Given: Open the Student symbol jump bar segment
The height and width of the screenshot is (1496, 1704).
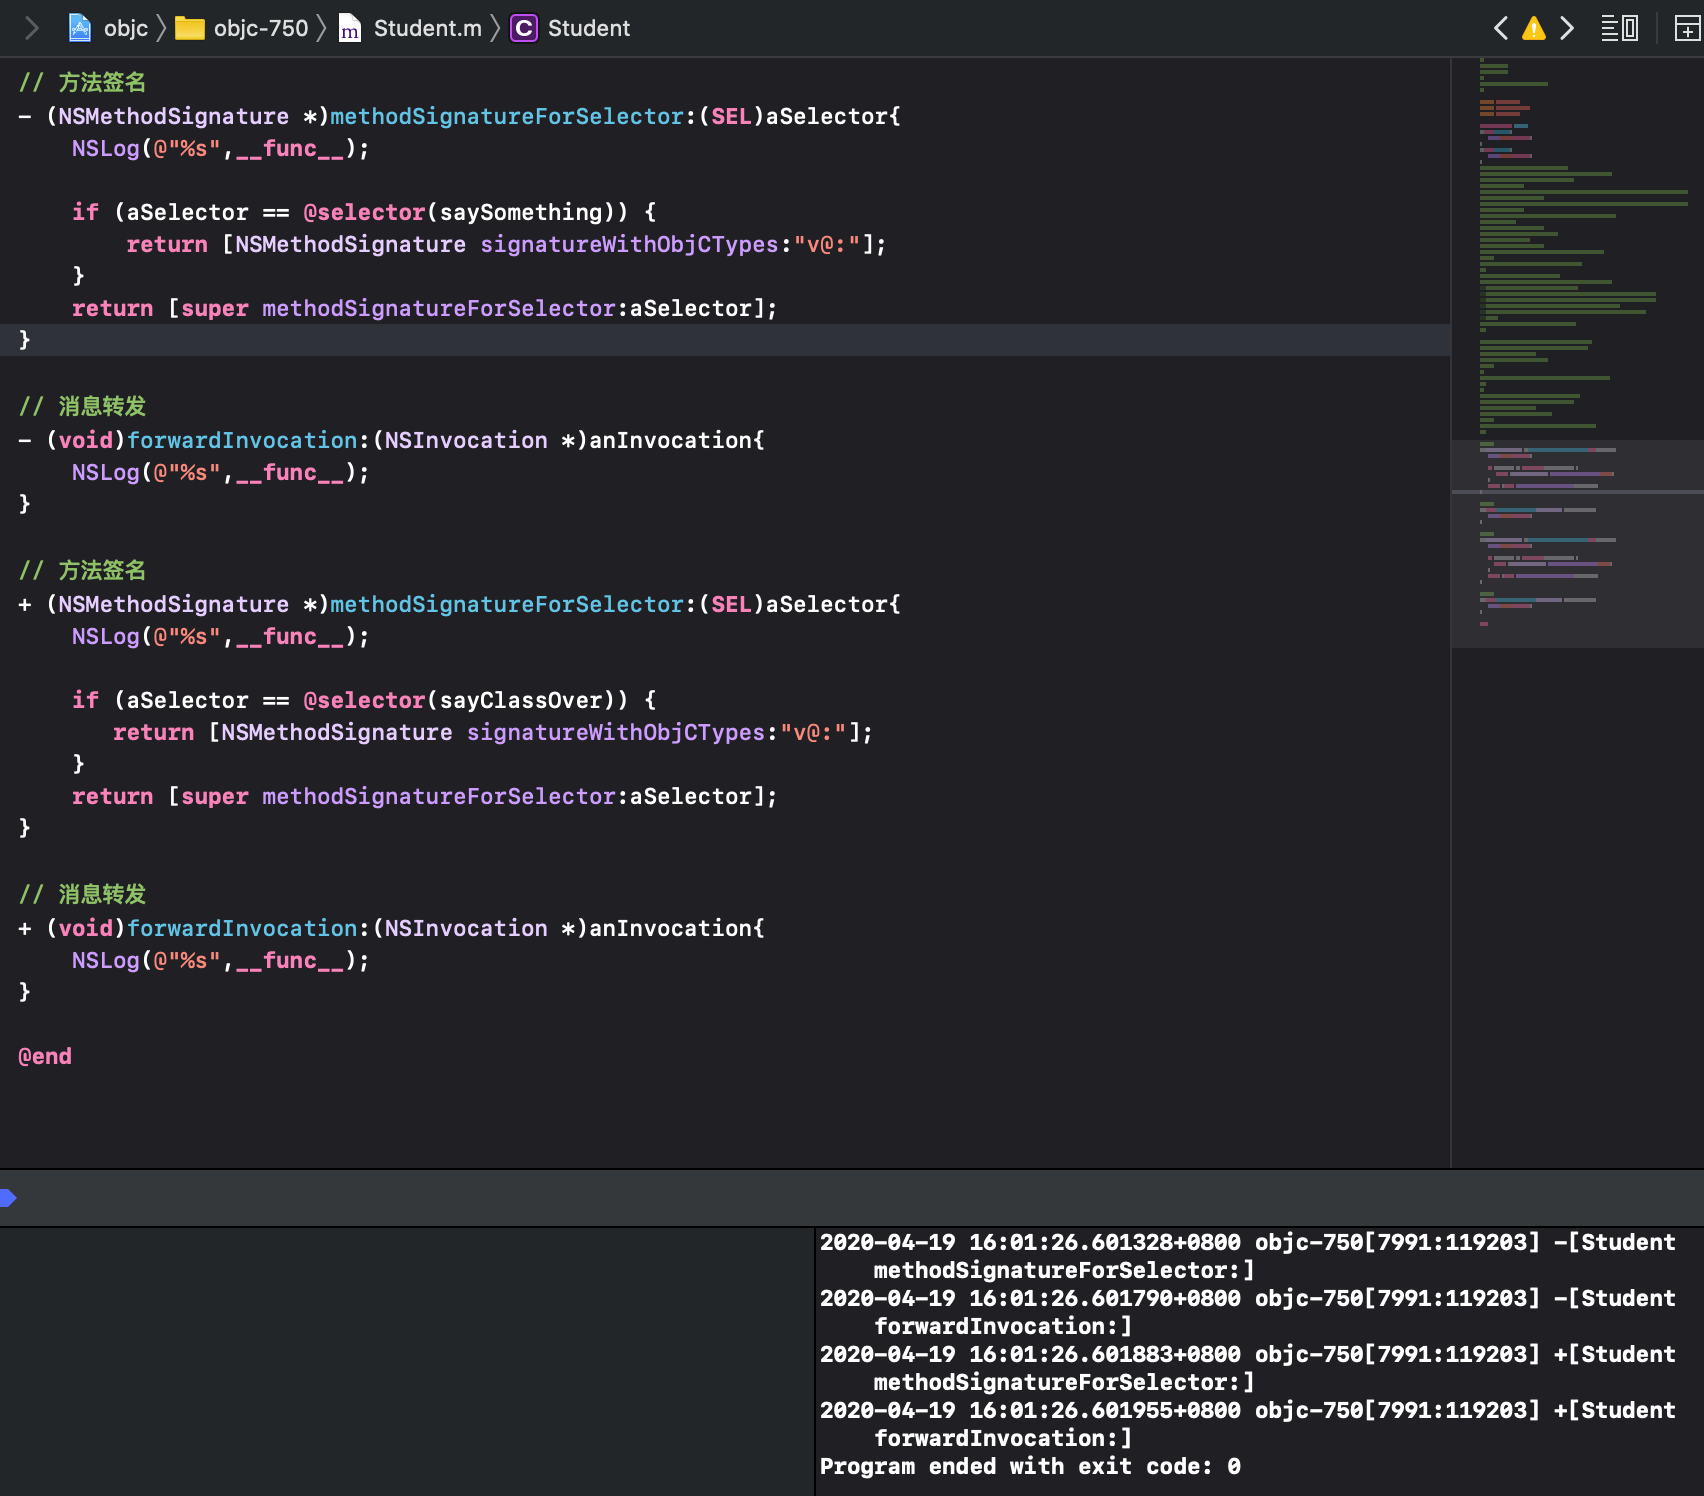Looking at the screenshot, I should click(x=570, y=28).
